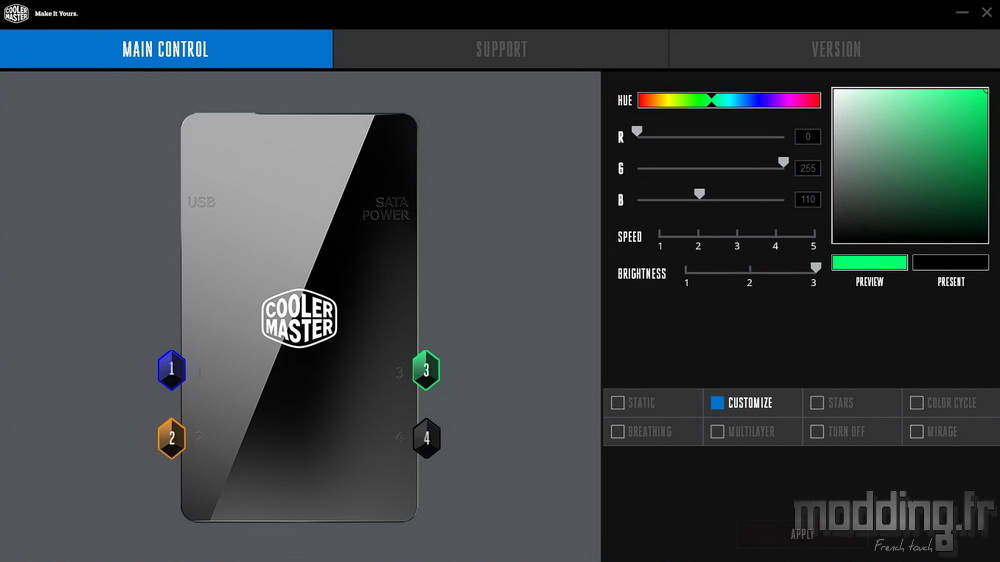Click the Cooler Master logo on the controller
Viewport: 1000px width, 562px height.
[x=299, y=318]
